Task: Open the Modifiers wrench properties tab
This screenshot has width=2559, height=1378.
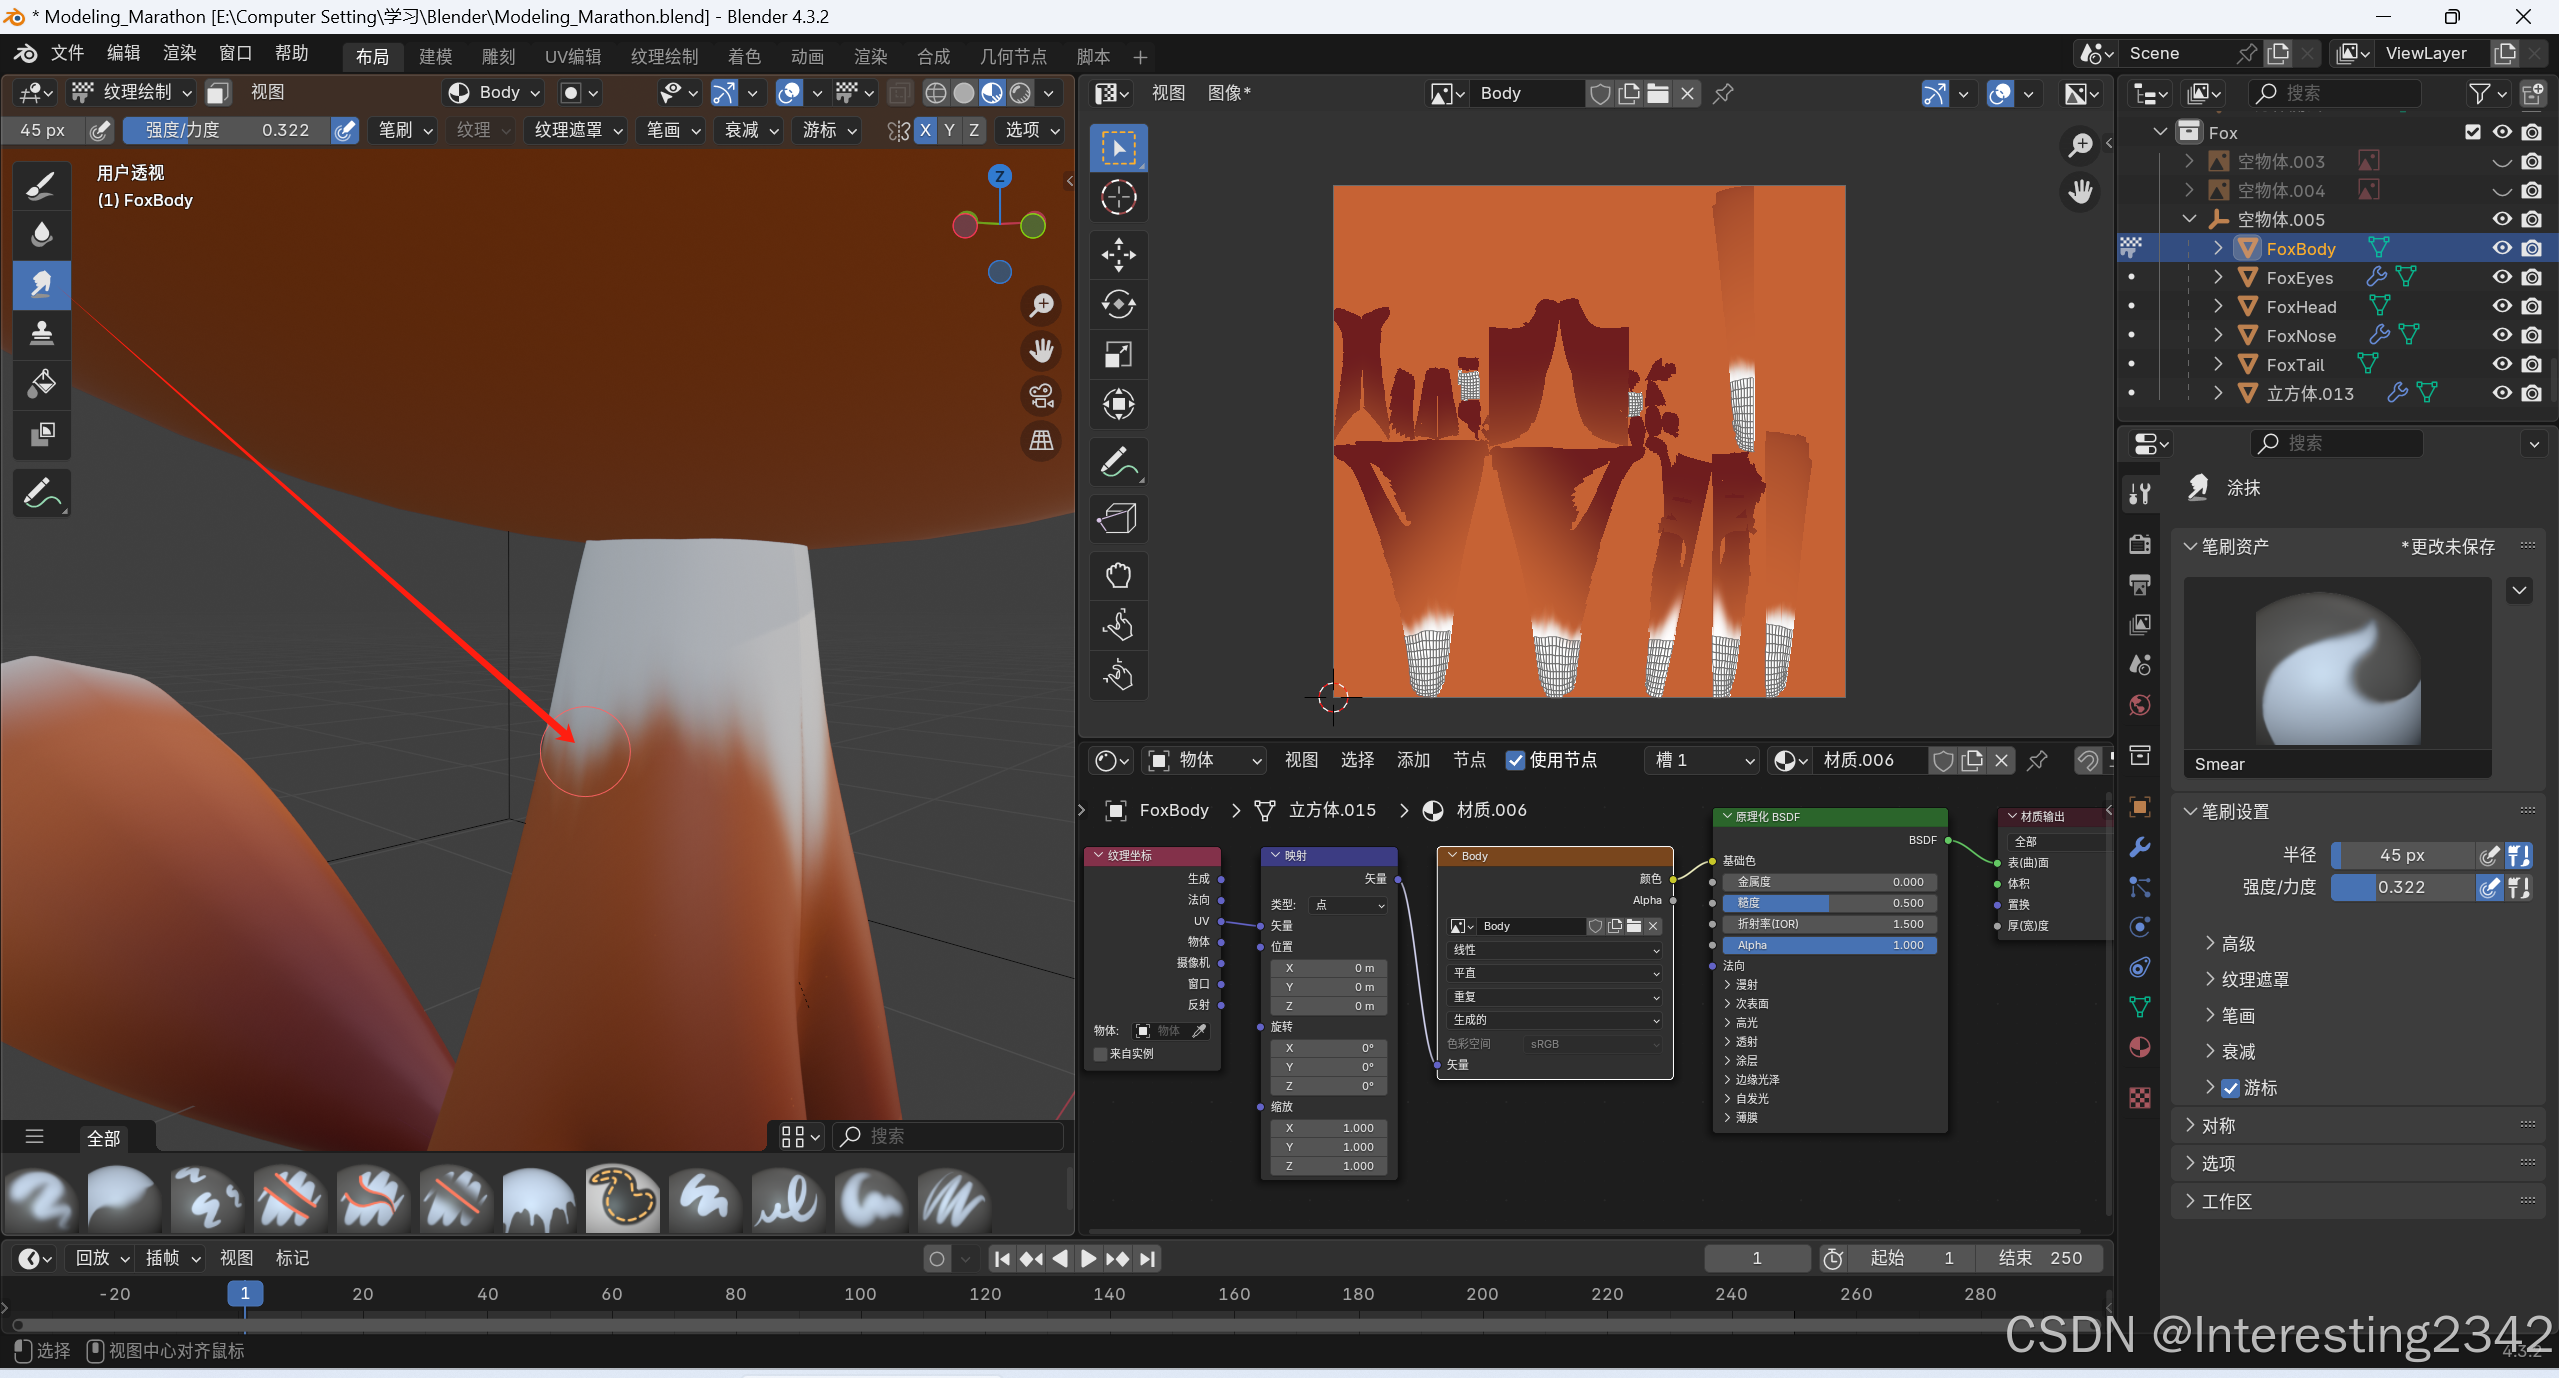Action: point(2140,847)
